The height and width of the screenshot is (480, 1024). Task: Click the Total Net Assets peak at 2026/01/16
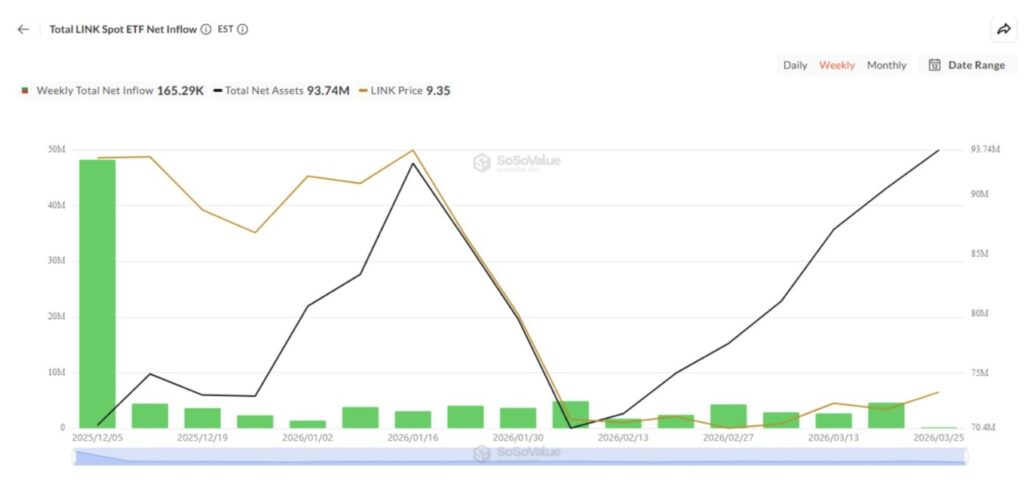pyautogui.click(x=413, y=163)
